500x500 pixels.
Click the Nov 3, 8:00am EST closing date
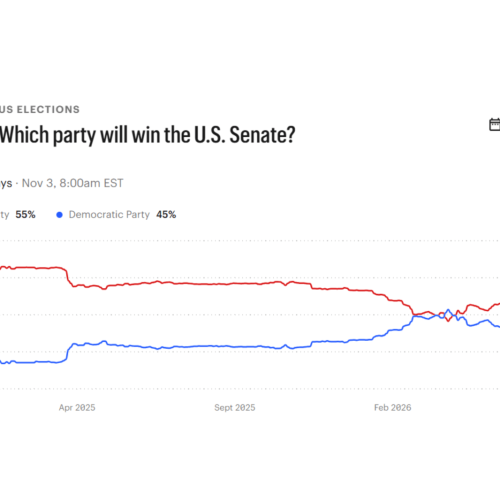[x=72, y=183]
